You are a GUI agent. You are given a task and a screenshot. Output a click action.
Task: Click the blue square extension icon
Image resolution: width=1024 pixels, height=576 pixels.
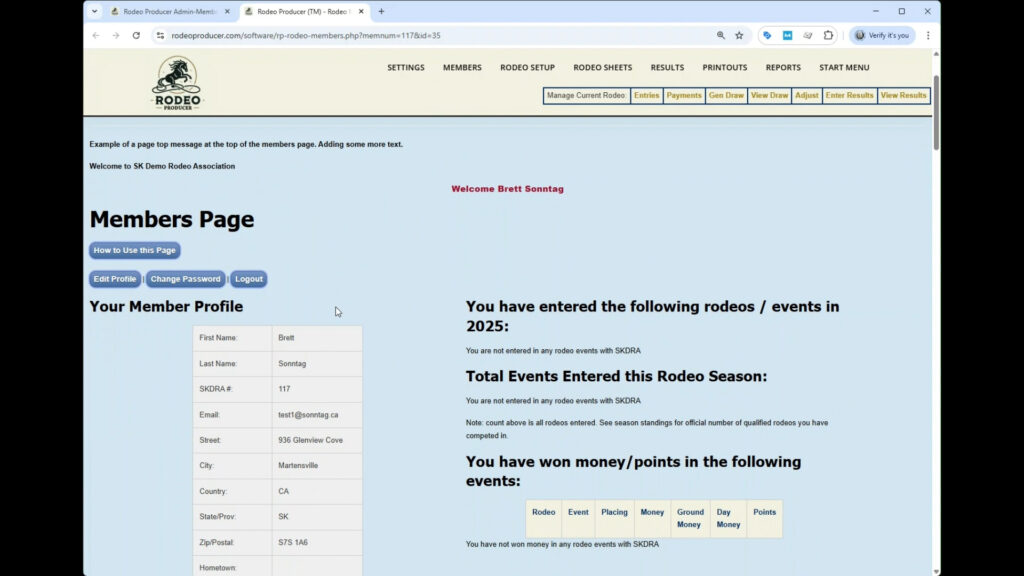pyautogui.click(x=787, y=35)
